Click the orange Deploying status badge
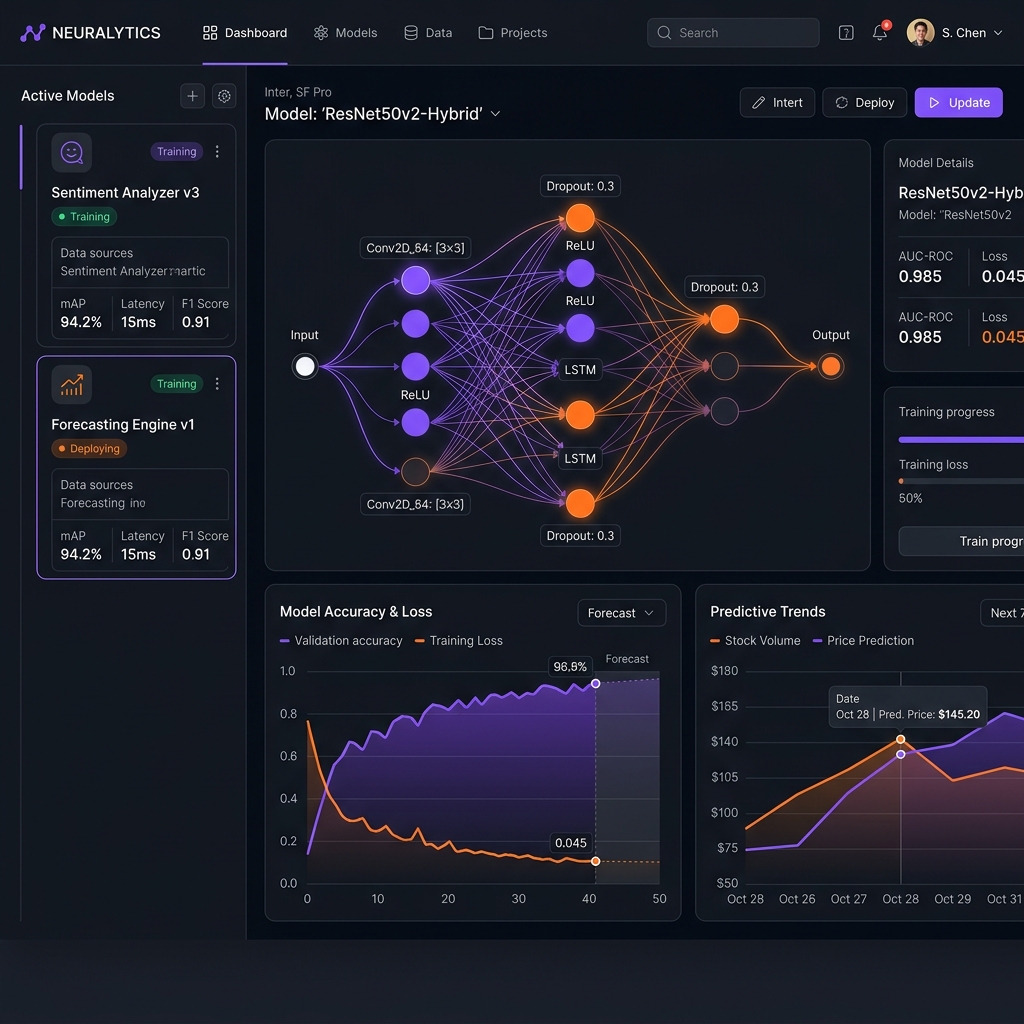 [x=89, y=449]
